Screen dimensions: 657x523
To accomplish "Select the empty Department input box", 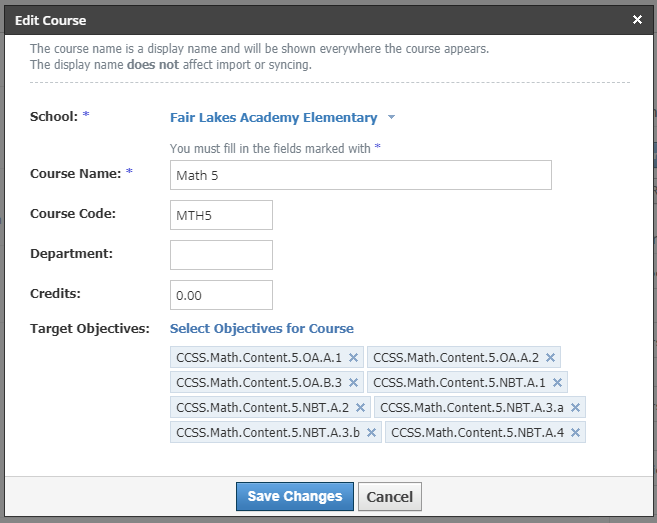I will (x=221, y=255).
